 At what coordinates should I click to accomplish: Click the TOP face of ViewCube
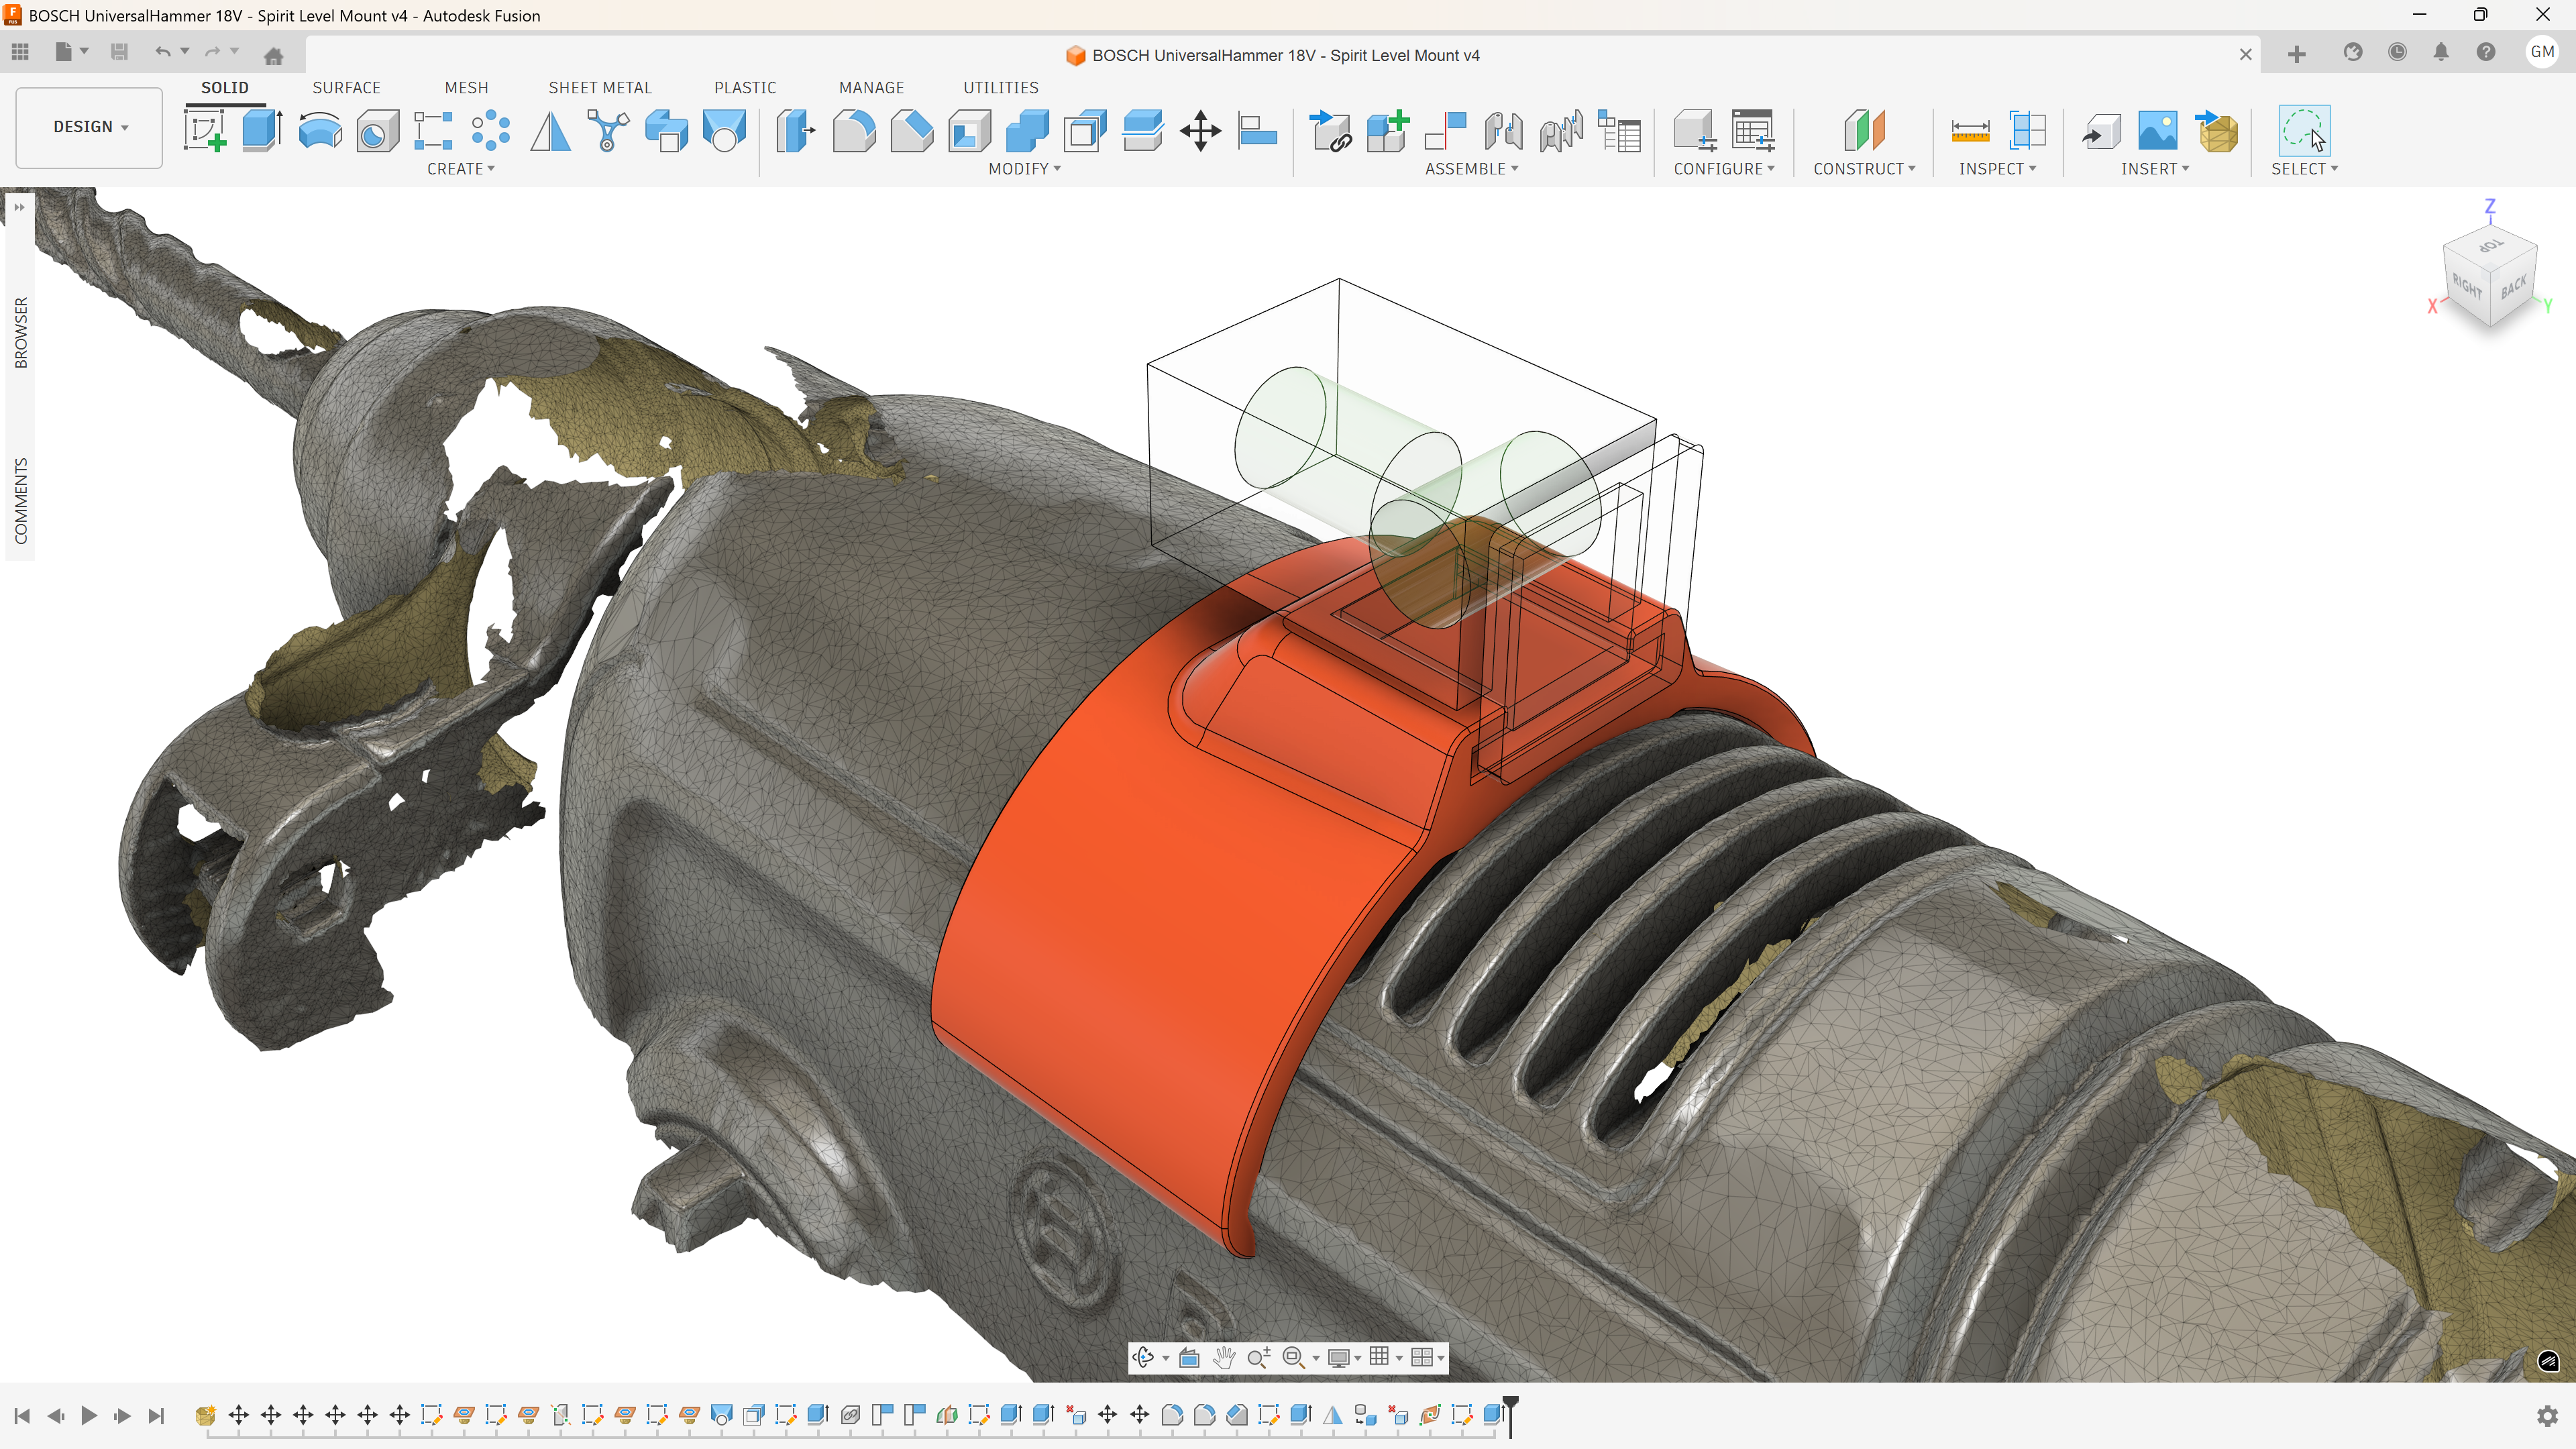click(x=2491, y=246)
